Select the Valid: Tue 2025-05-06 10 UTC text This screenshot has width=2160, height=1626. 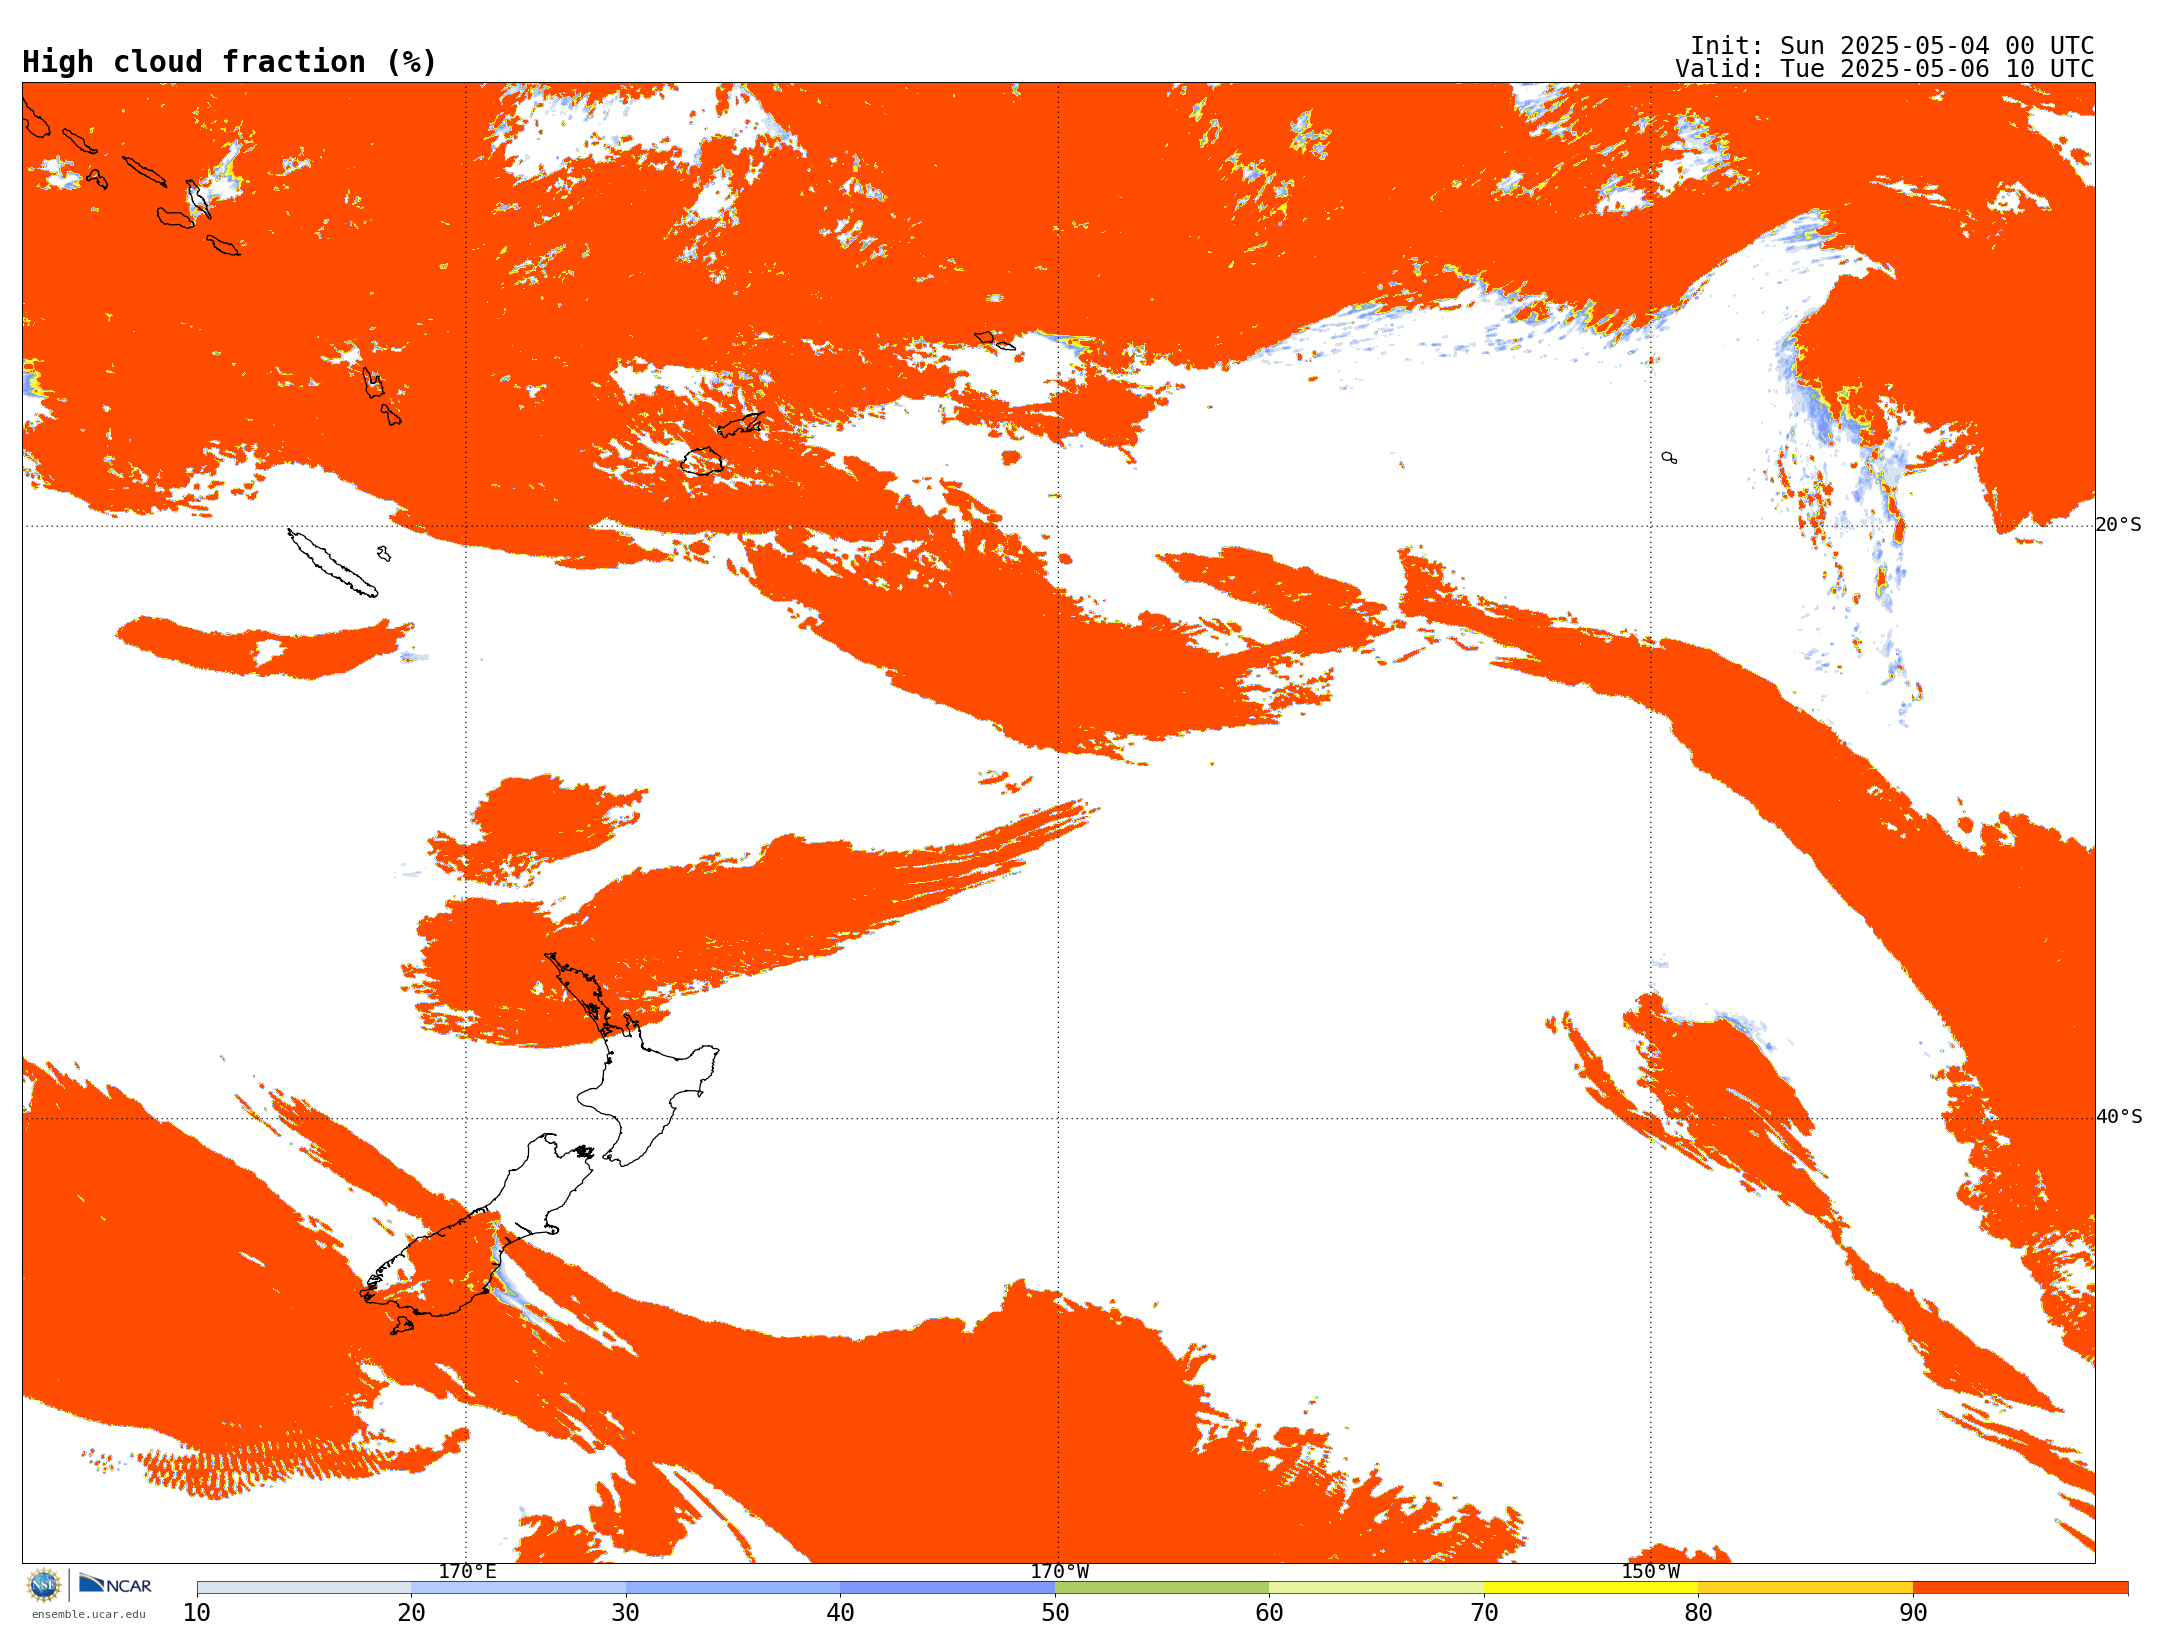coord(1884,69)
